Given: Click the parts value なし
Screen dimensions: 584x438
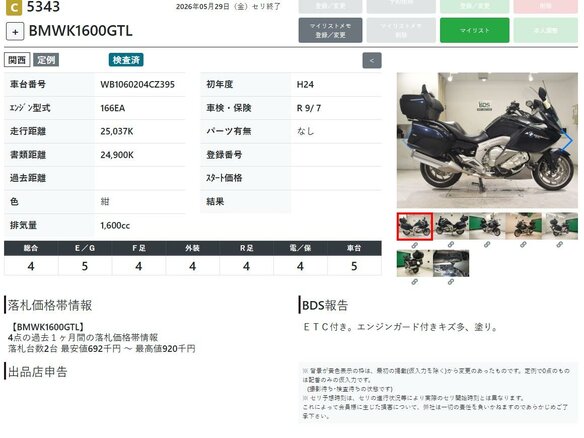Looking at the screenshot, I should pos(305,131).
